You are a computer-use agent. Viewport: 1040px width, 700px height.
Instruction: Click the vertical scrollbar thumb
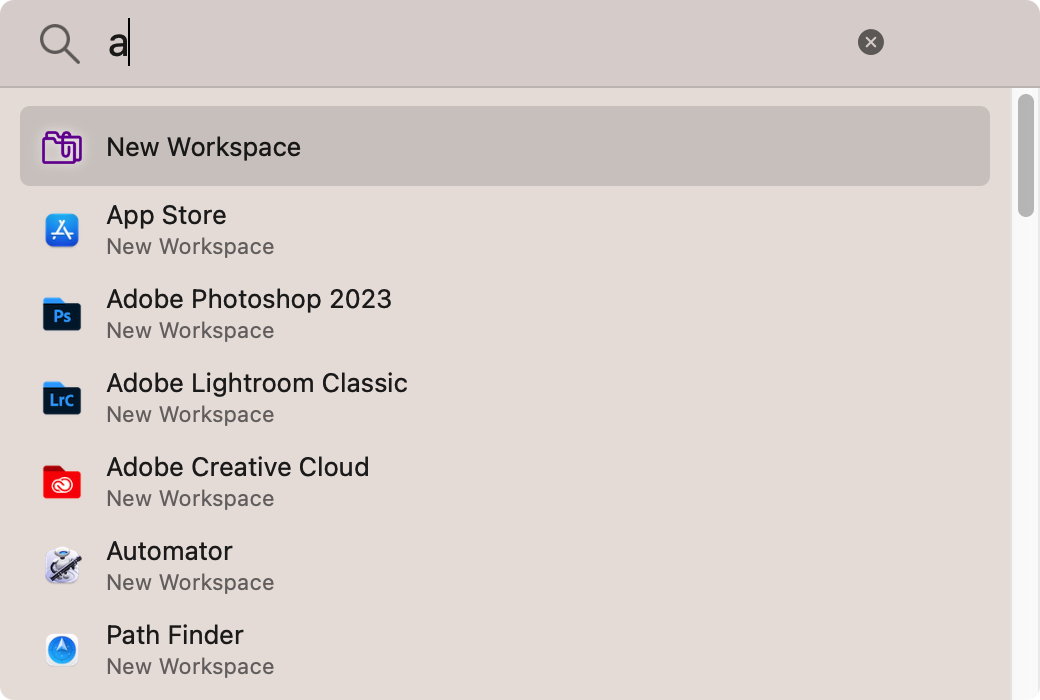click(1026, 155)
